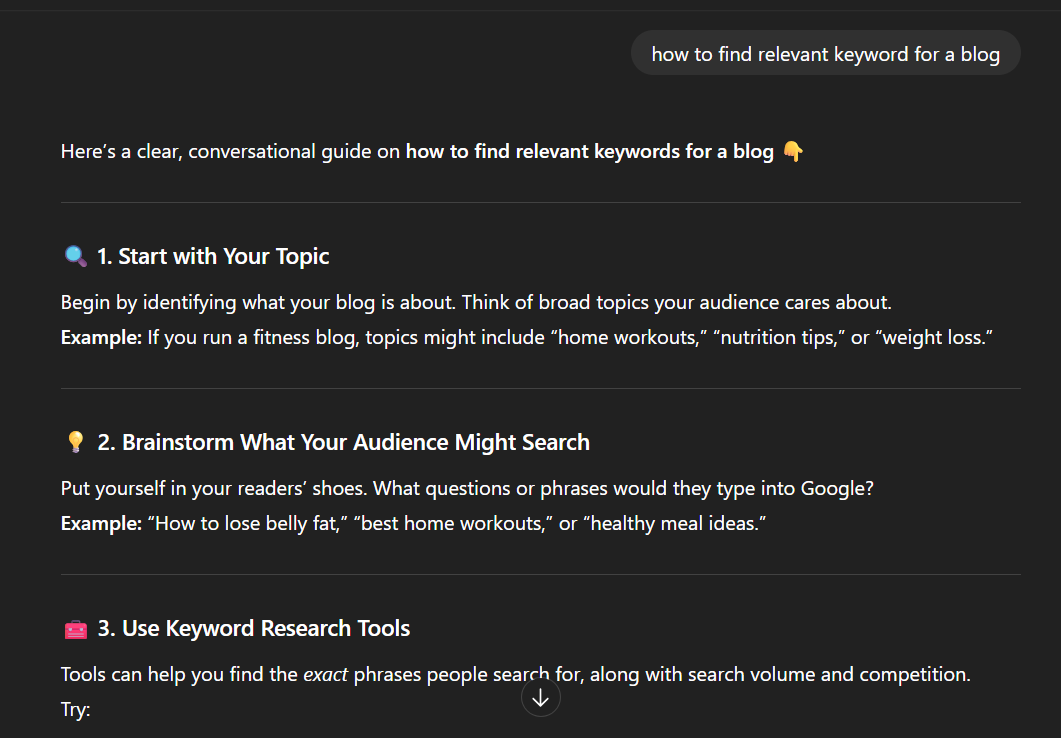Click the heading "2. Brainstorm What Your Audience Might Search"
1061x738 pixels.
pos(343,443)
